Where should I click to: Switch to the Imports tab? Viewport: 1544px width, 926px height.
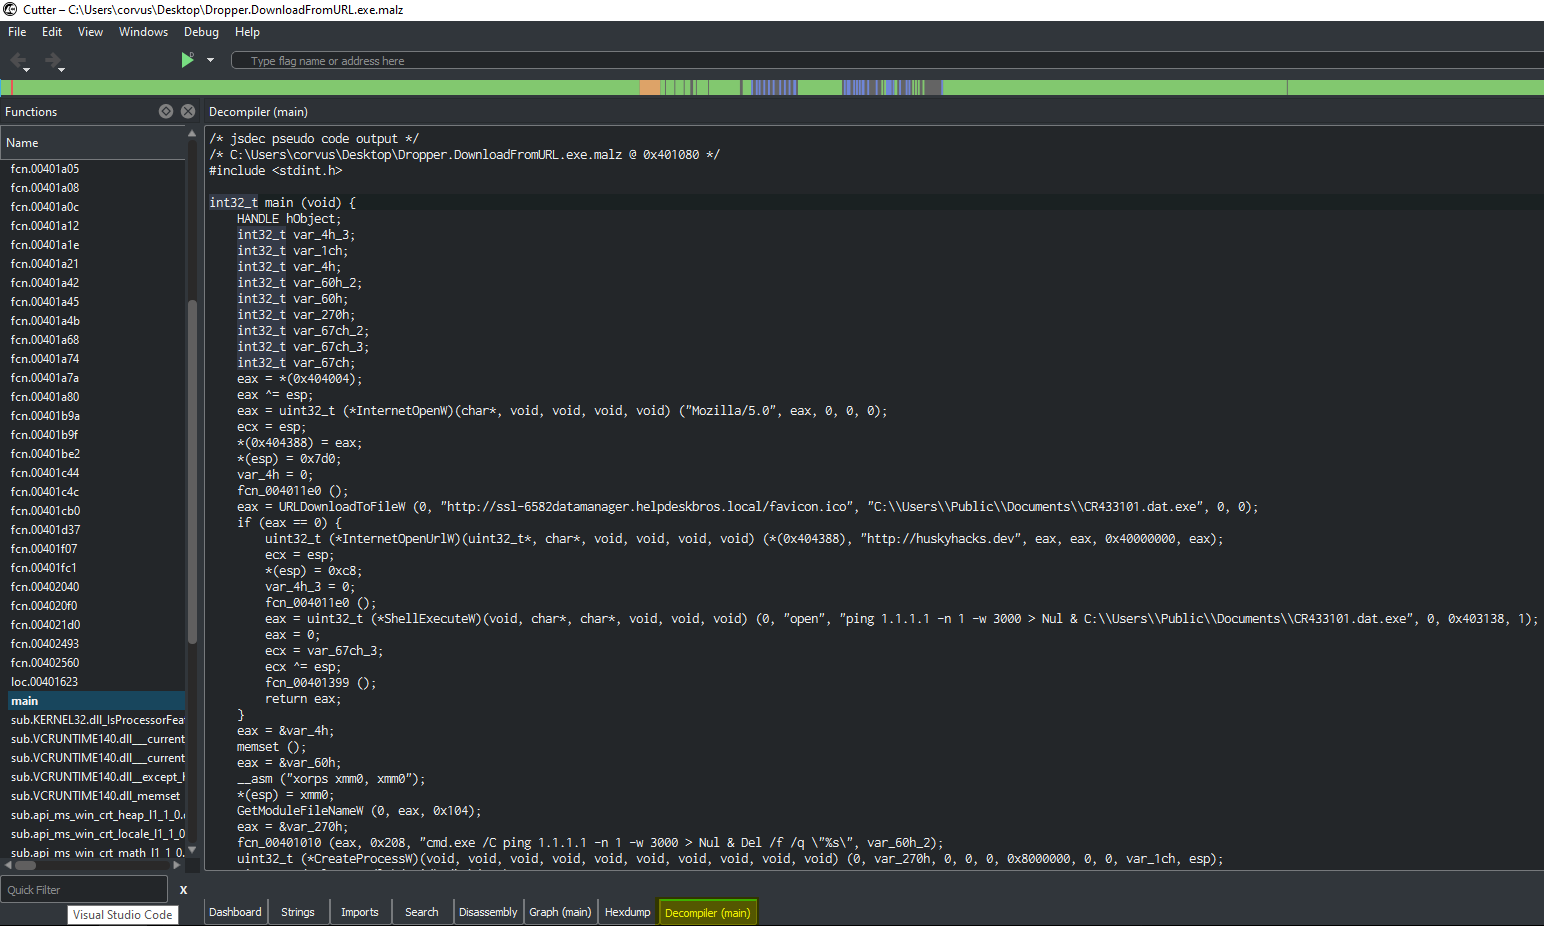coord(359,912)
